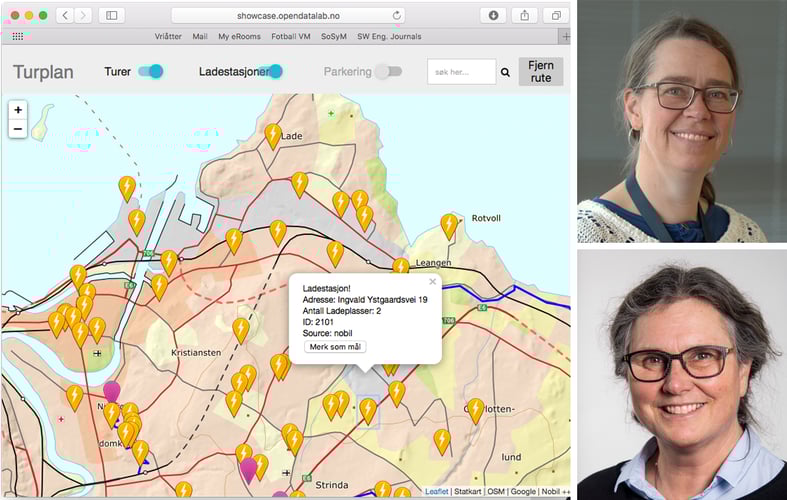Click the search magnifier icon
Screen dimensions: 787x500
[x=505, y=72]
